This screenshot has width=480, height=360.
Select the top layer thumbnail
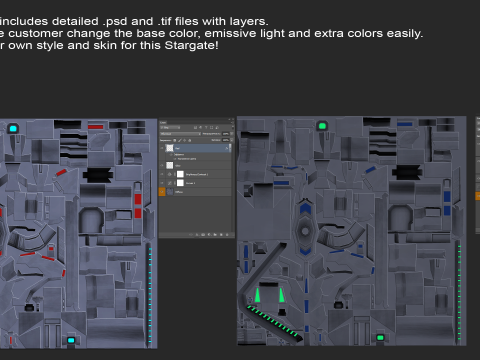coord(170,148)
